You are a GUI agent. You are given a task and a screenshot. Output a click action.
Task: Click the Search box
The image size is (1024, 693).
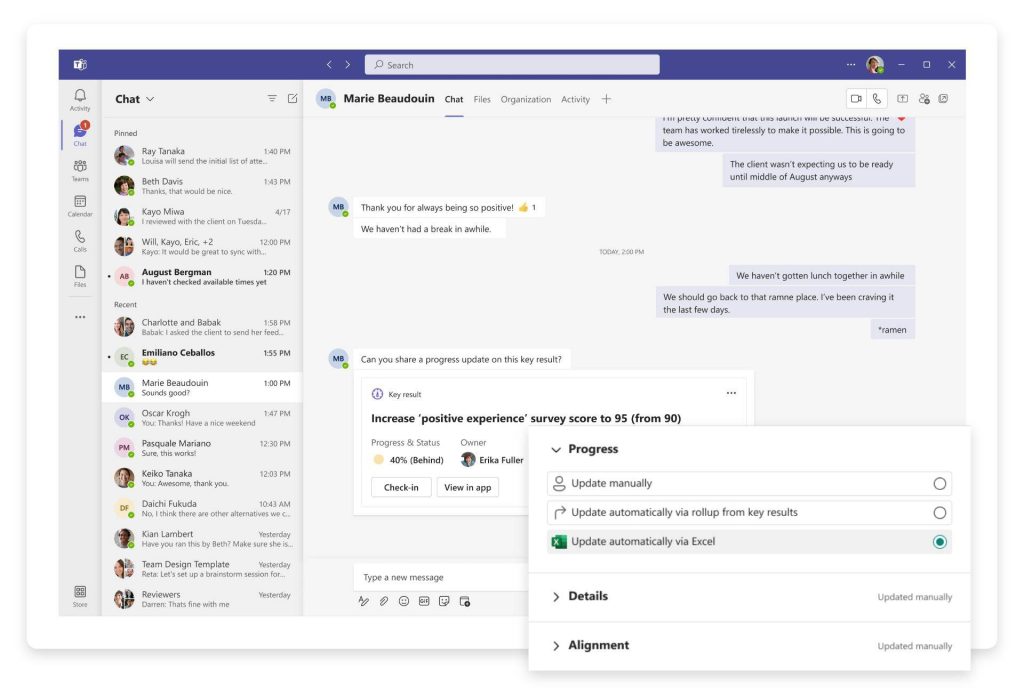click(x=512, y=65)
